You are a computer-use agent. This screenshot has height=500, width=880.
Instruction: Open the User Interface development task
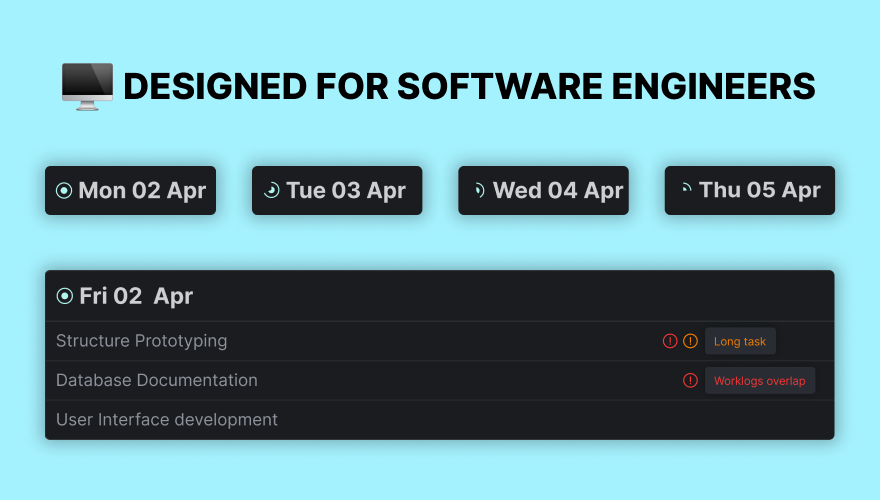pos(167,420)
